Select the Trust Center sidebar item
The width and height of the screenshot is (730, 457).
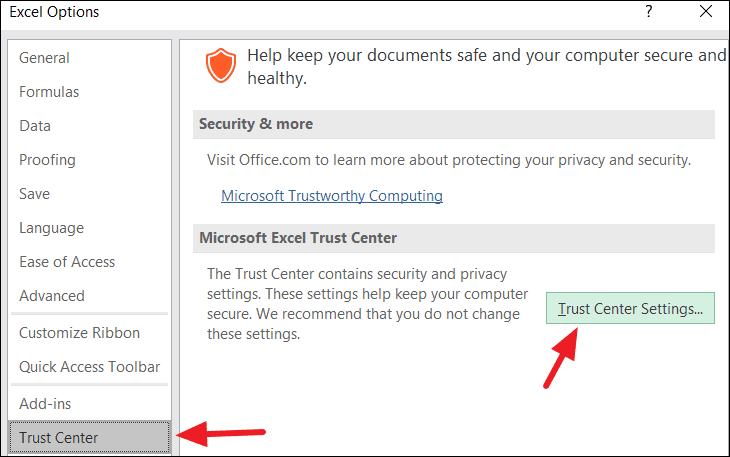[x=59, y=438]
